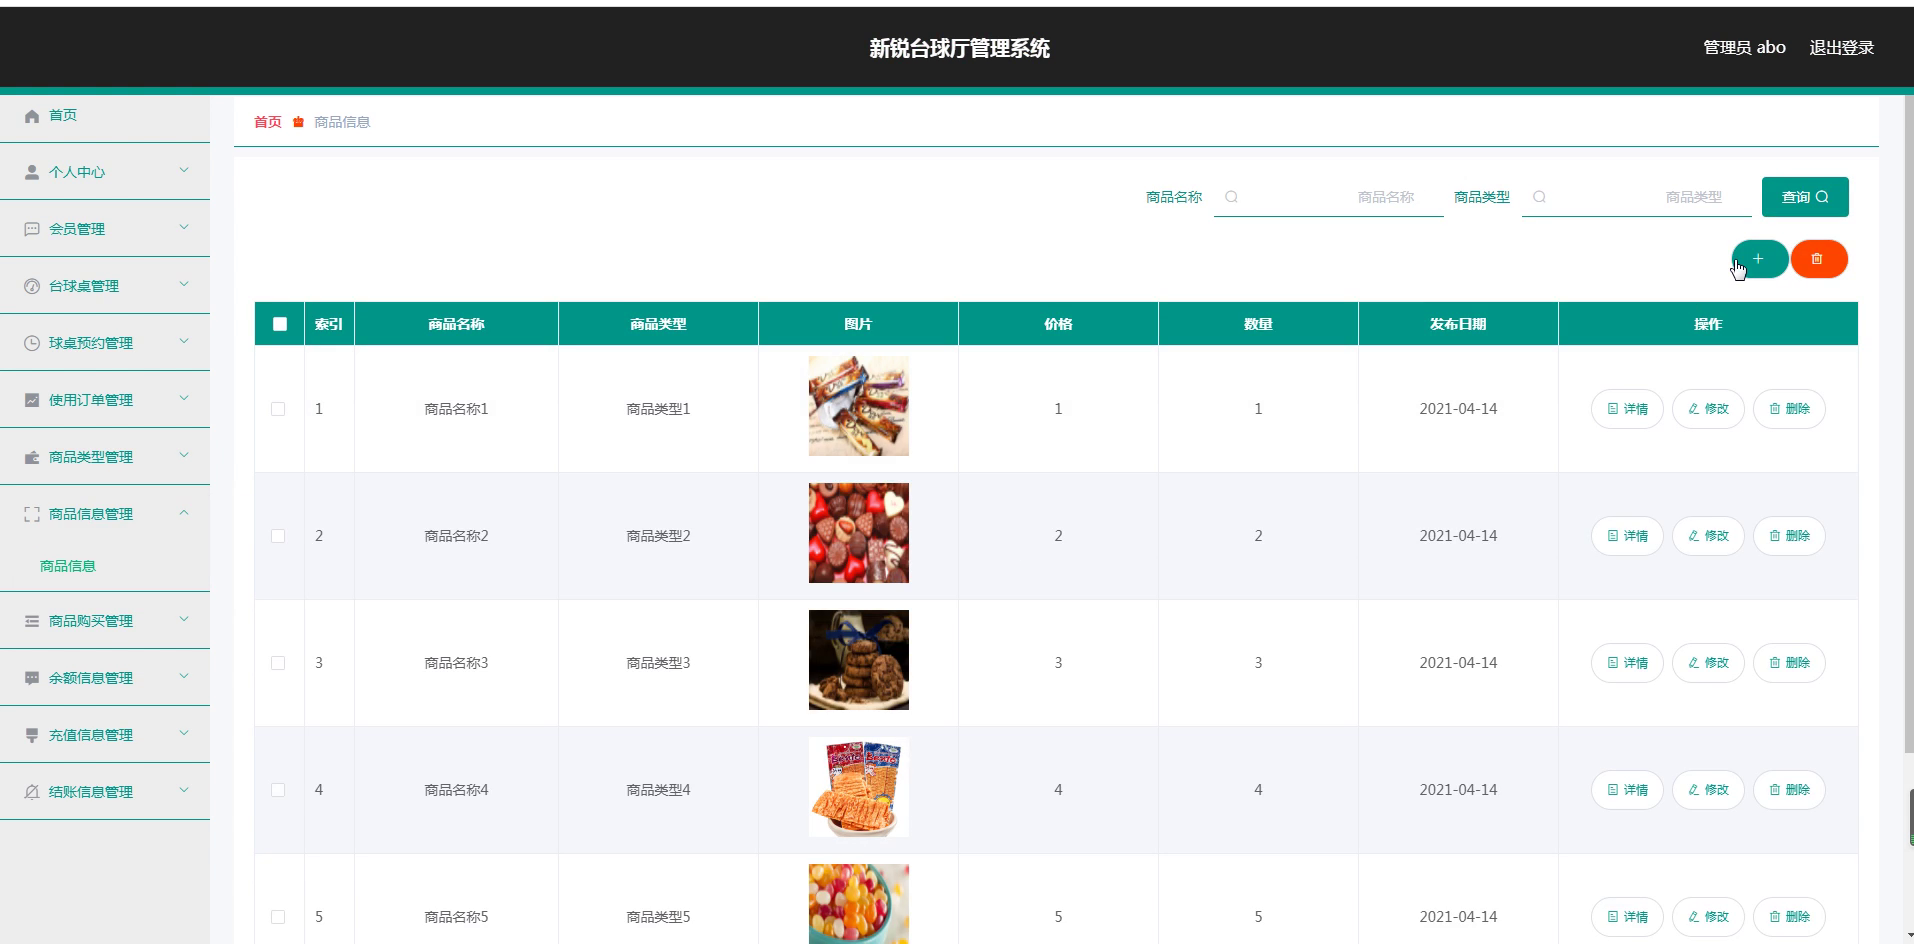This screenshot has height=944, width=1914.
Task: Expand the 商品购买管理 menu chevron
Action: pos(184,620)
